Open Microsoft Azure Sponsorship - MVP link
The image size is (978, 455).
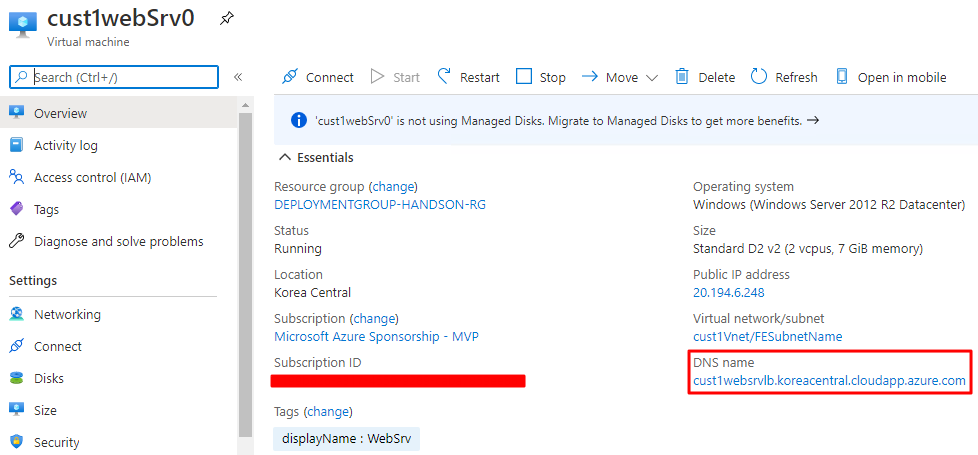(377, 336)
